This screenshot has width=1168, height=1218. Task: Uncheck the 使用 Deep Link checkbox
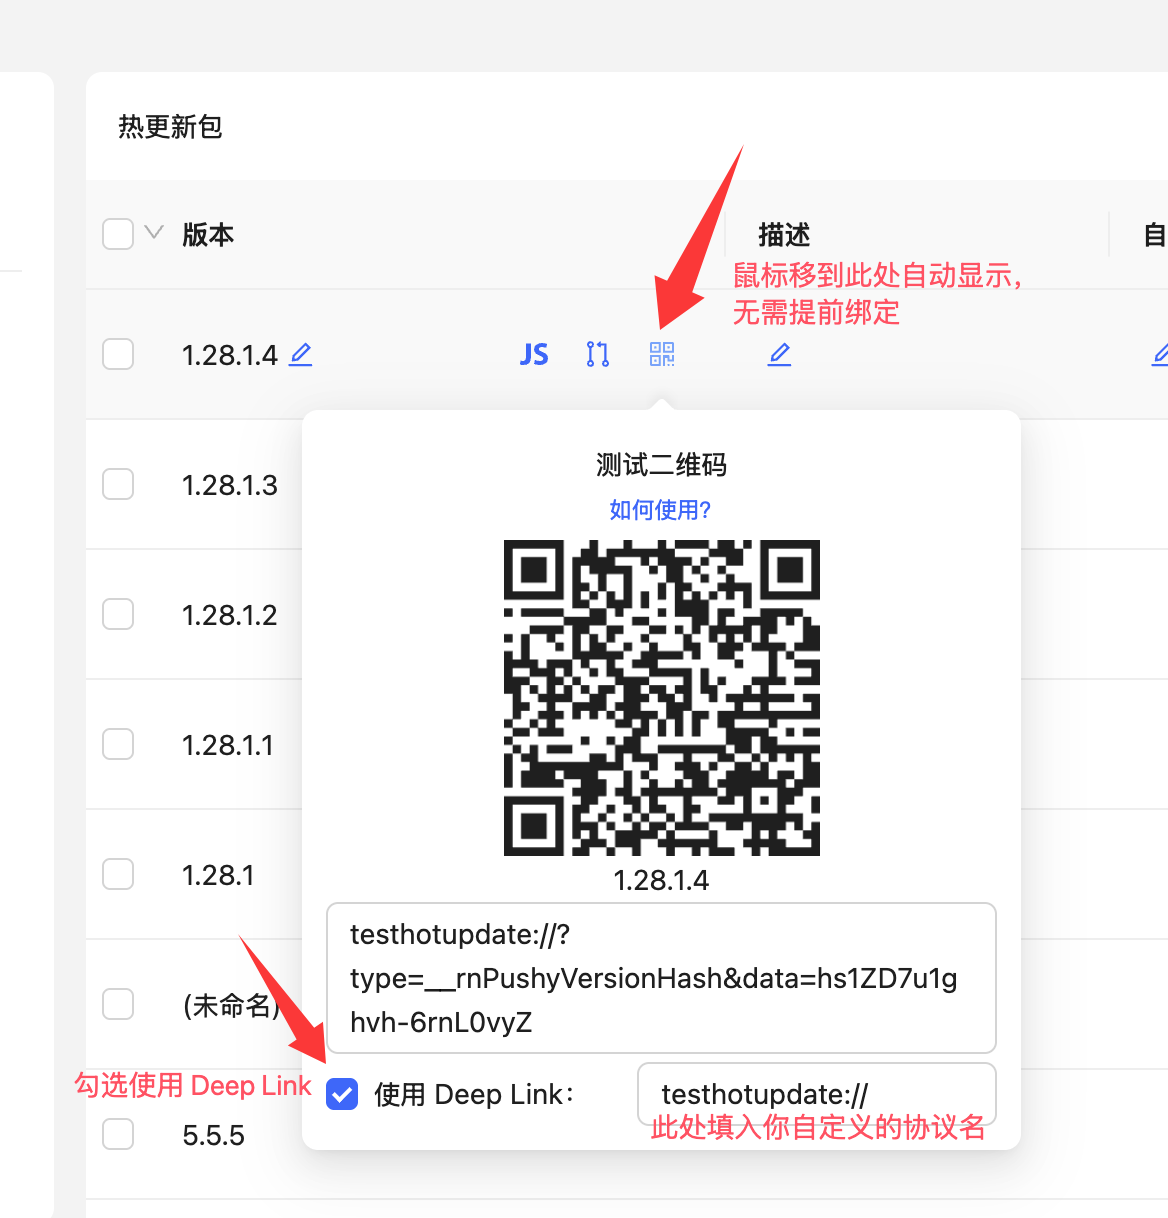(342, 1095)
